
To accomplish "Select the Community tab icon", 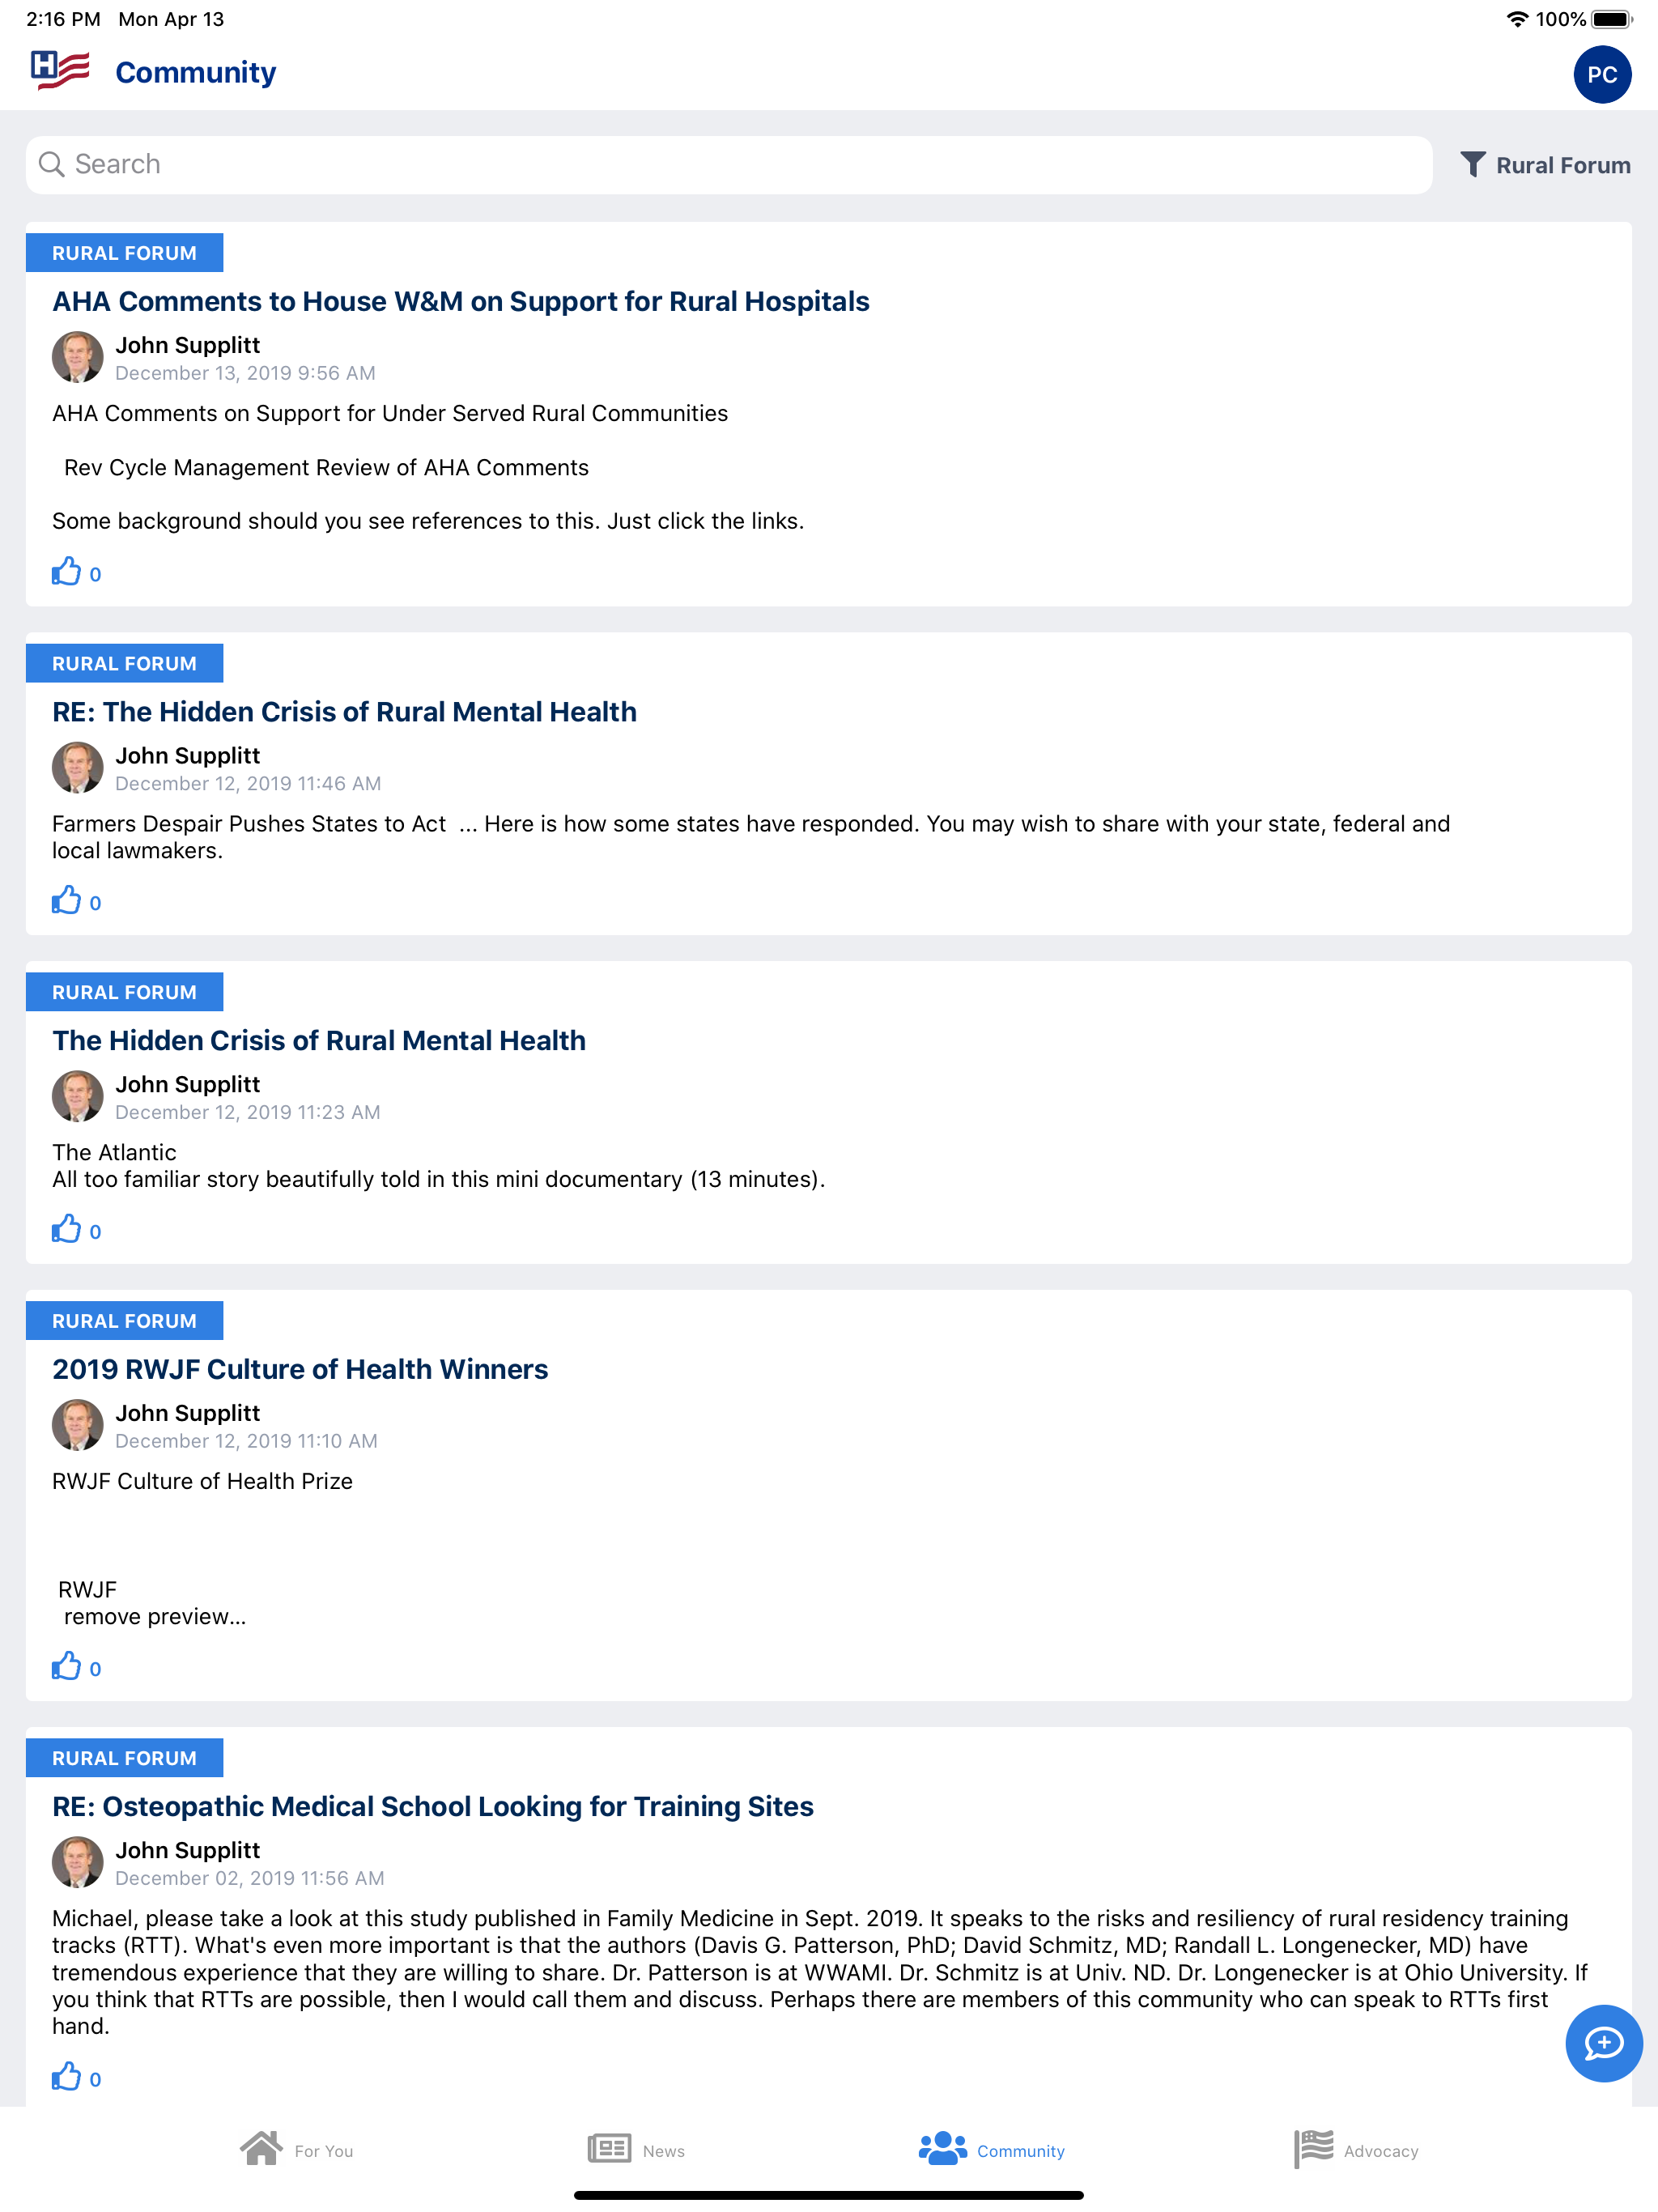I will point(942,2148).
